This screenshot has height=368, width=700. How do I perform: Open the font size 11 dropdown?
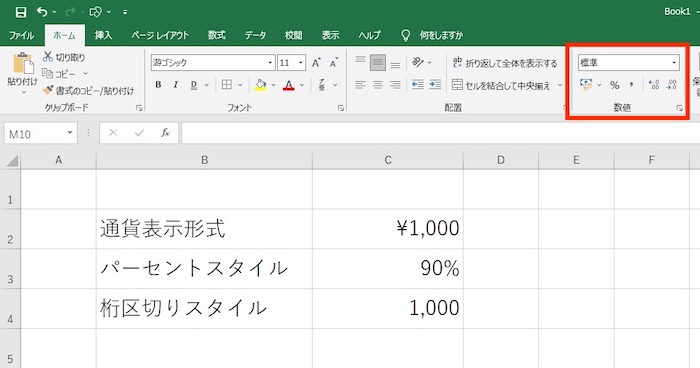click(301, 63)
